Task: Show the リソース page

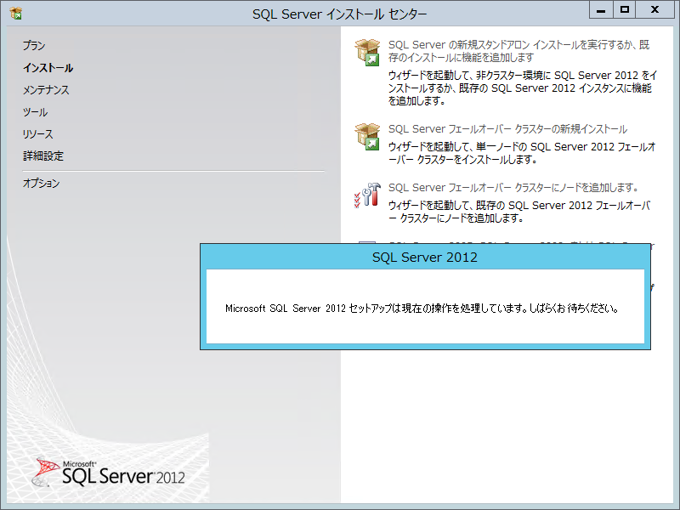Action: click(38, 134)
